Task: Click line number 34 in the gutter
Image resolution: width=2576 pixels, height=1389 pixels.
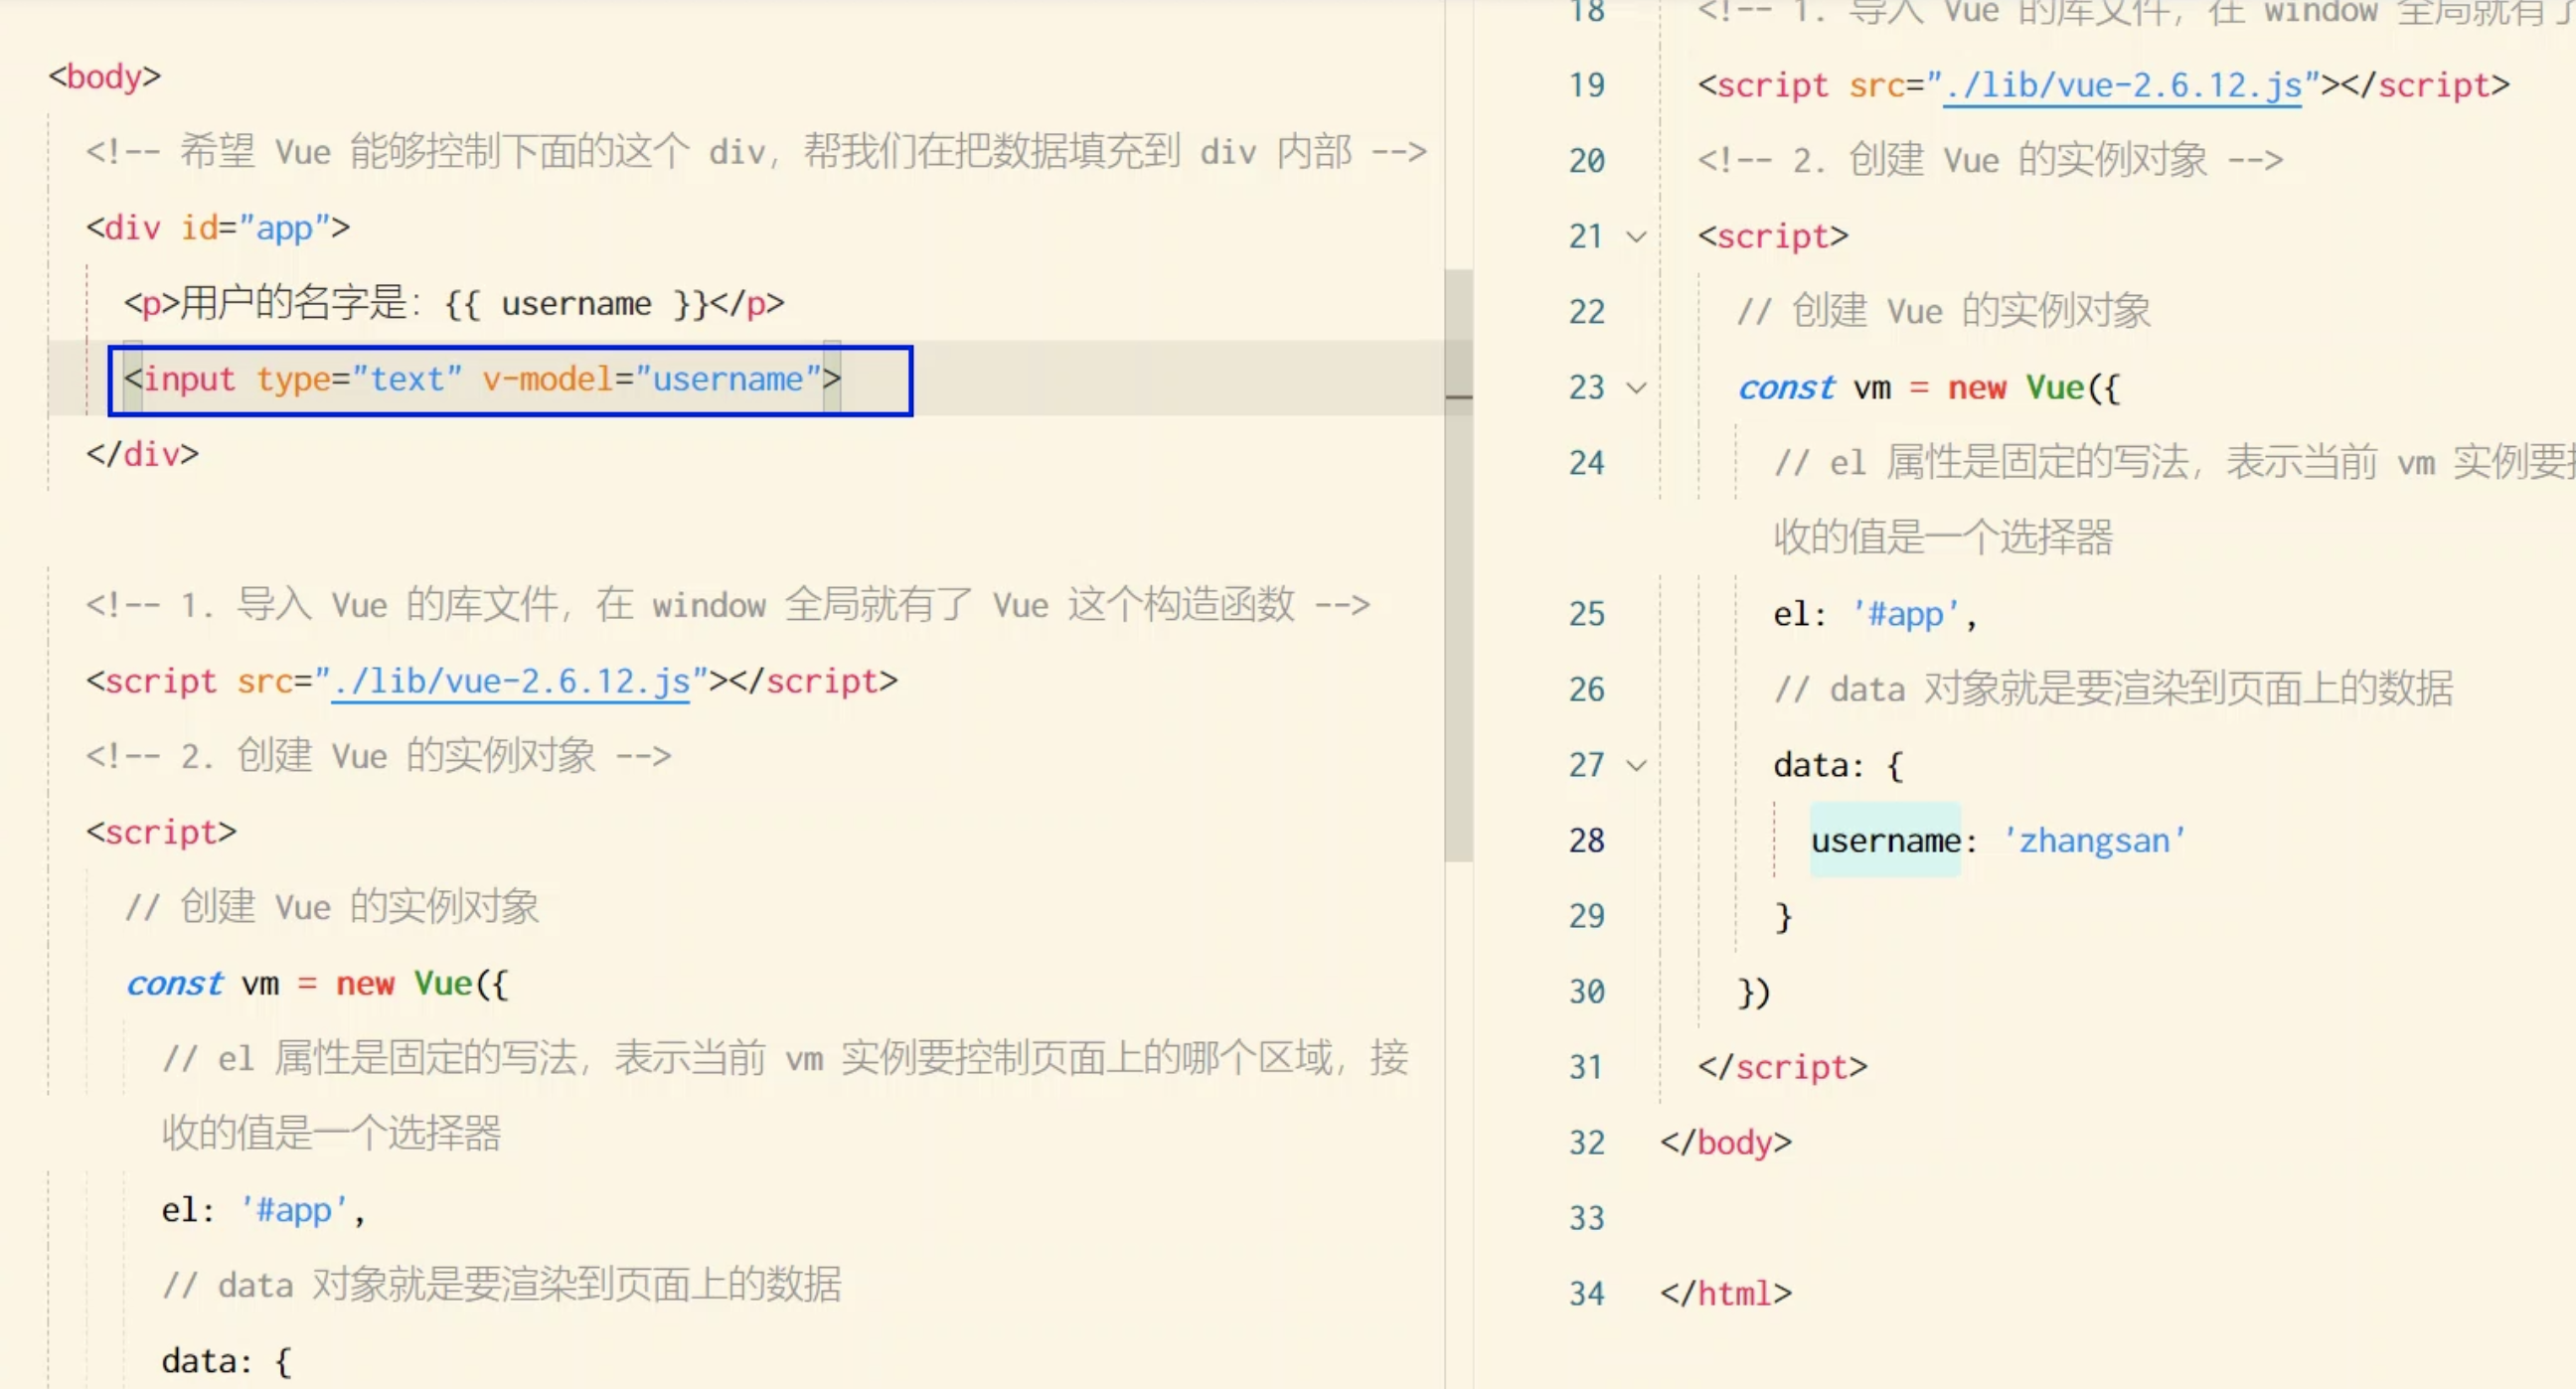Action: (x=1586, y=1294)
